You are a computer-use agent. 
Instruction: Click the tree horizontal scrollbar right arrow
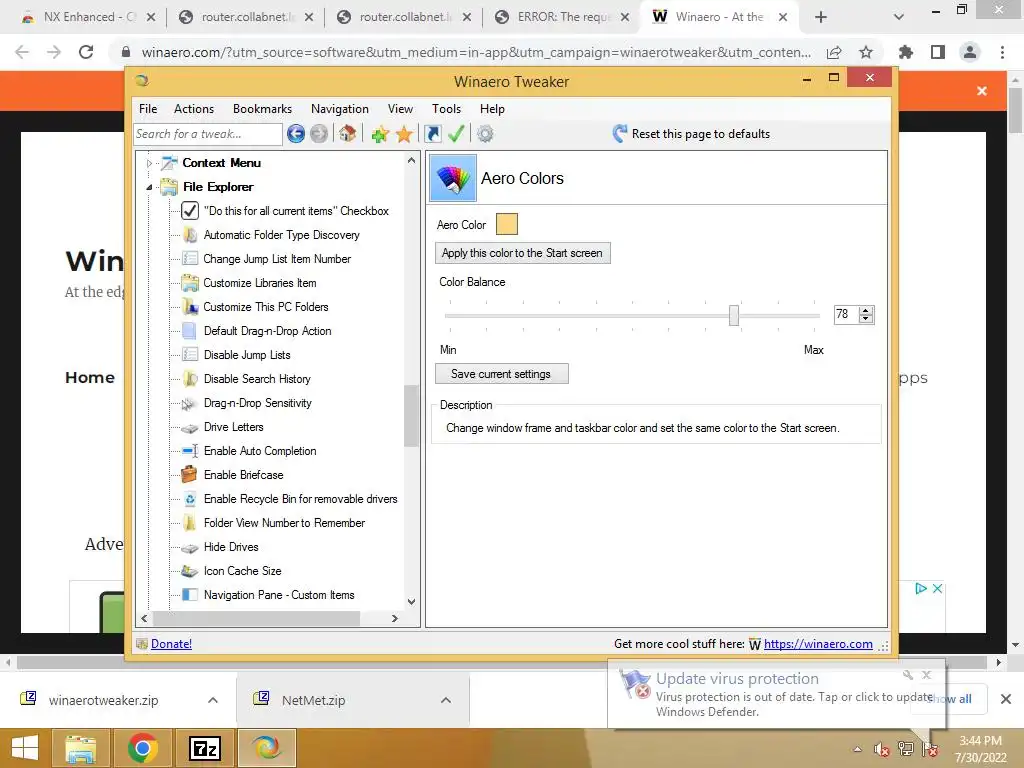[x=394, y=618]
